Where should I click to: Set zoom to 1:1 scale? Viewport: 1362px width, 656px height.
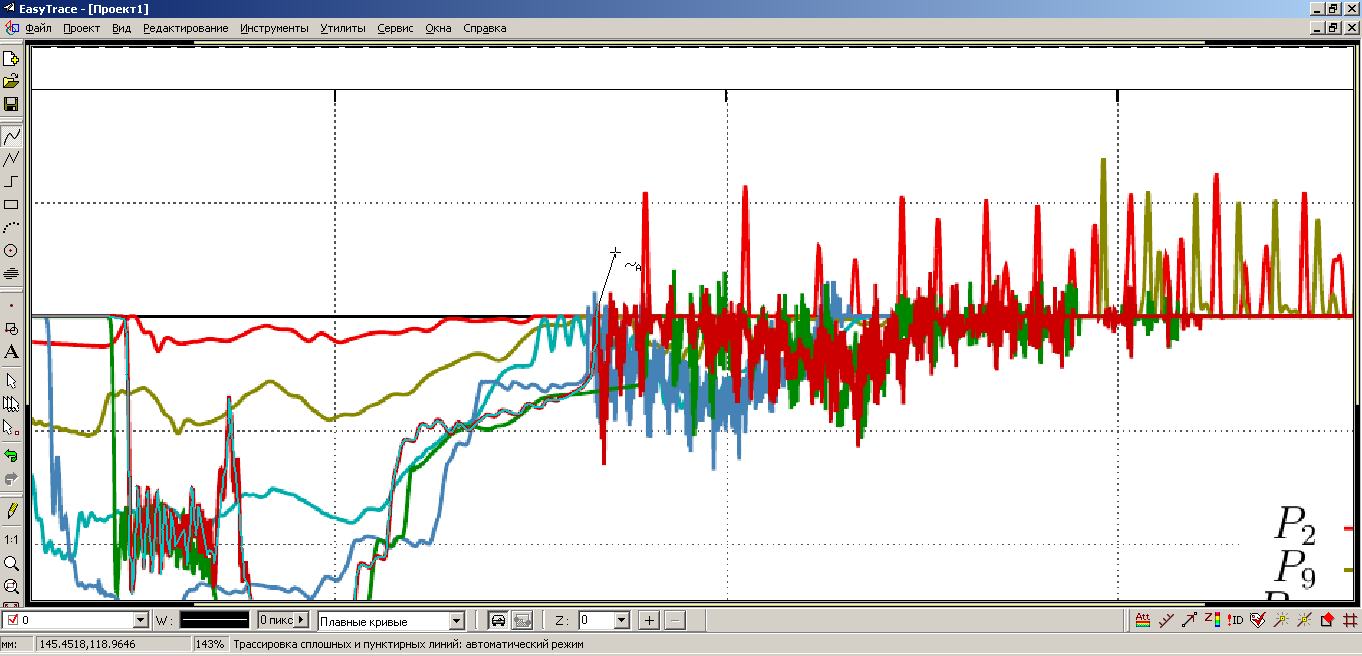pyautogui.click(x=11, y=540)
